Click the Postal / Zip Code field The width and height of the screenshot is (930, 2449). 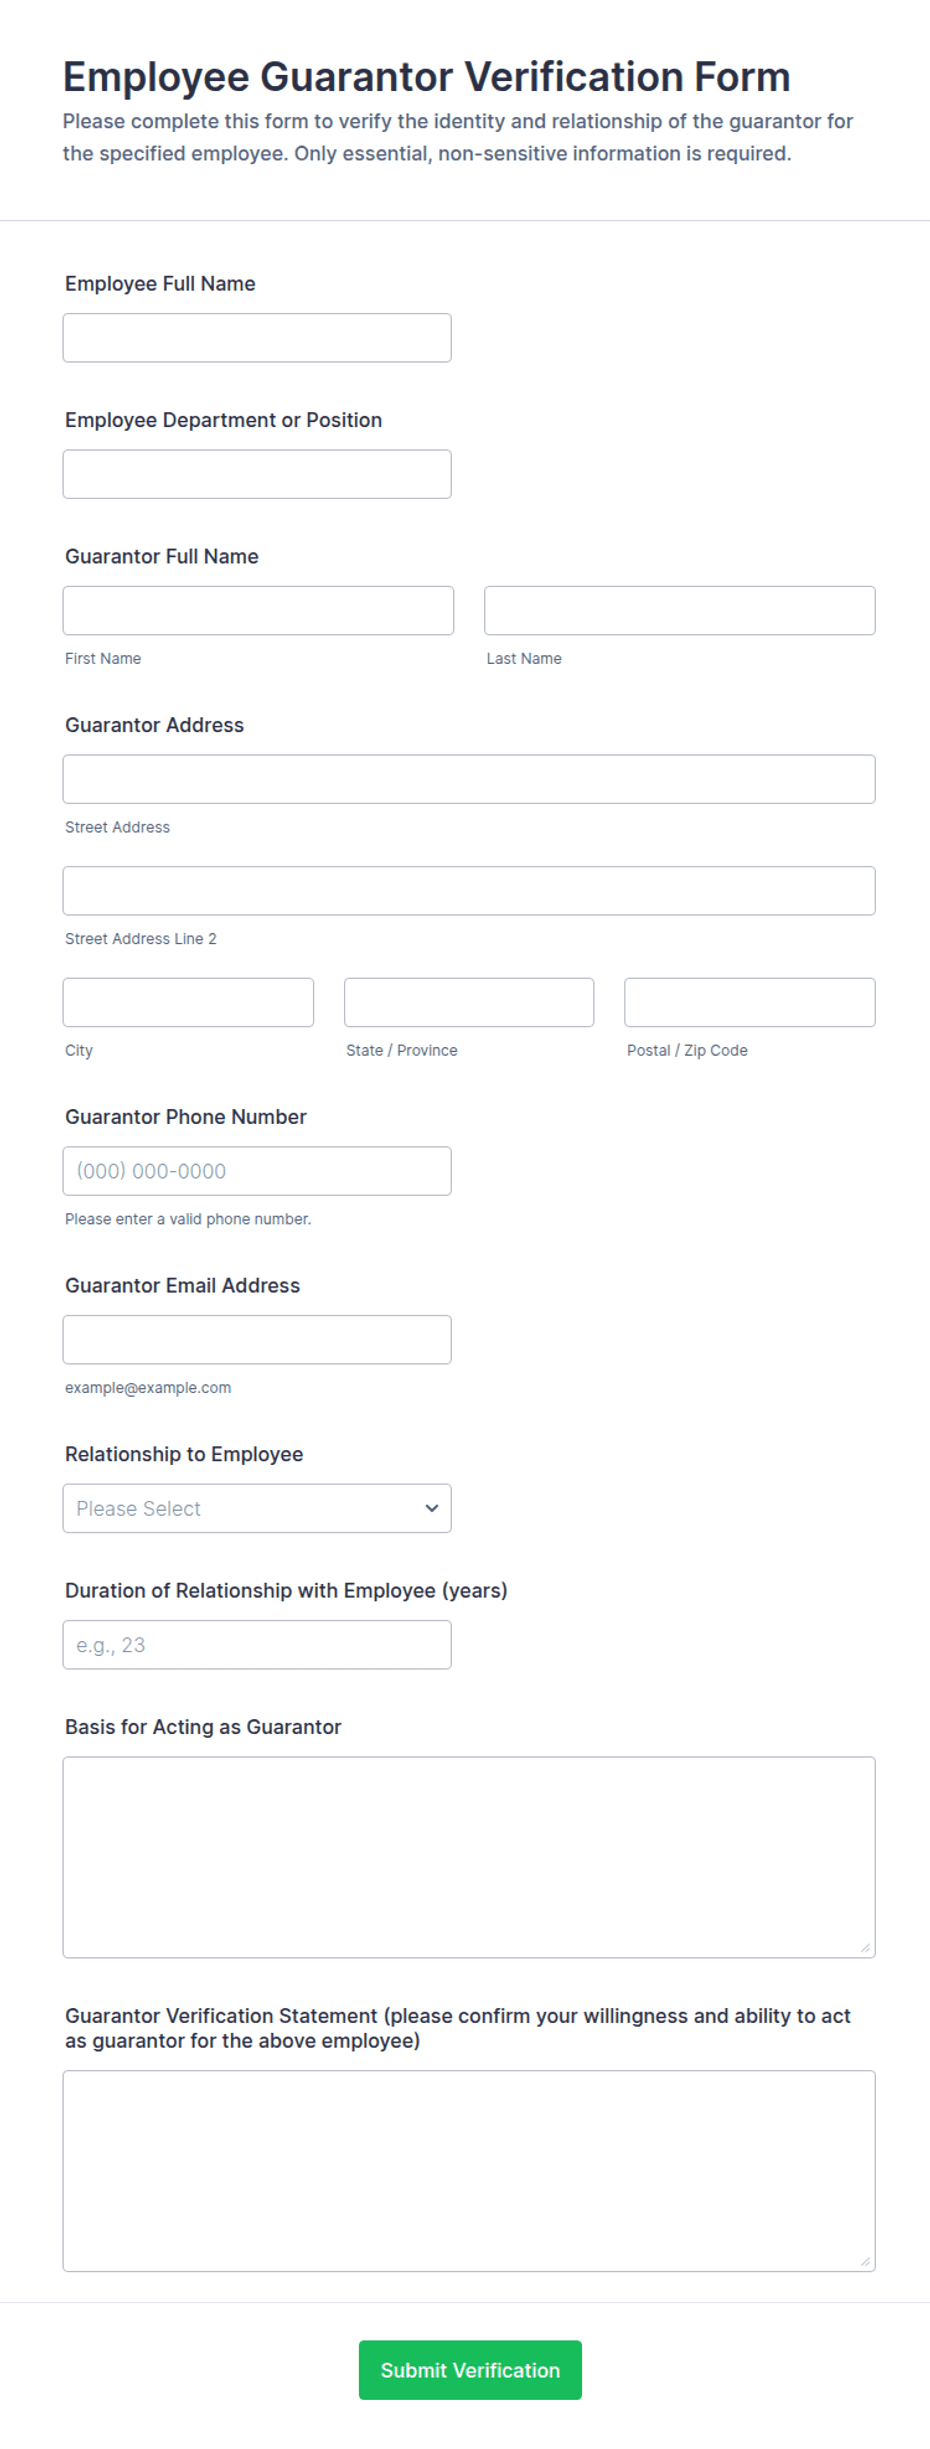pos(748,1002)
